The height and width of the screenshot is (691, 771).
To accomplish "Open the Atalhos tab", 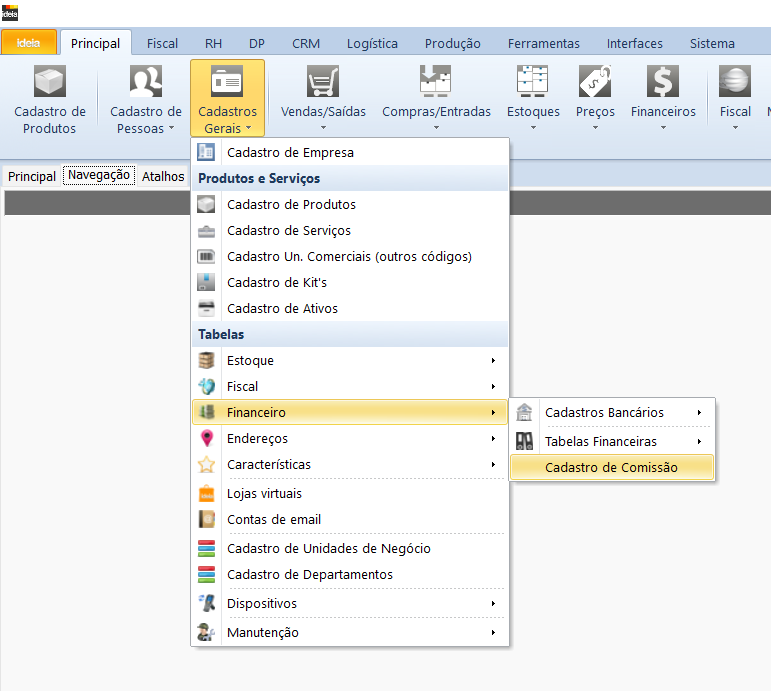I will tap(163, 176).
